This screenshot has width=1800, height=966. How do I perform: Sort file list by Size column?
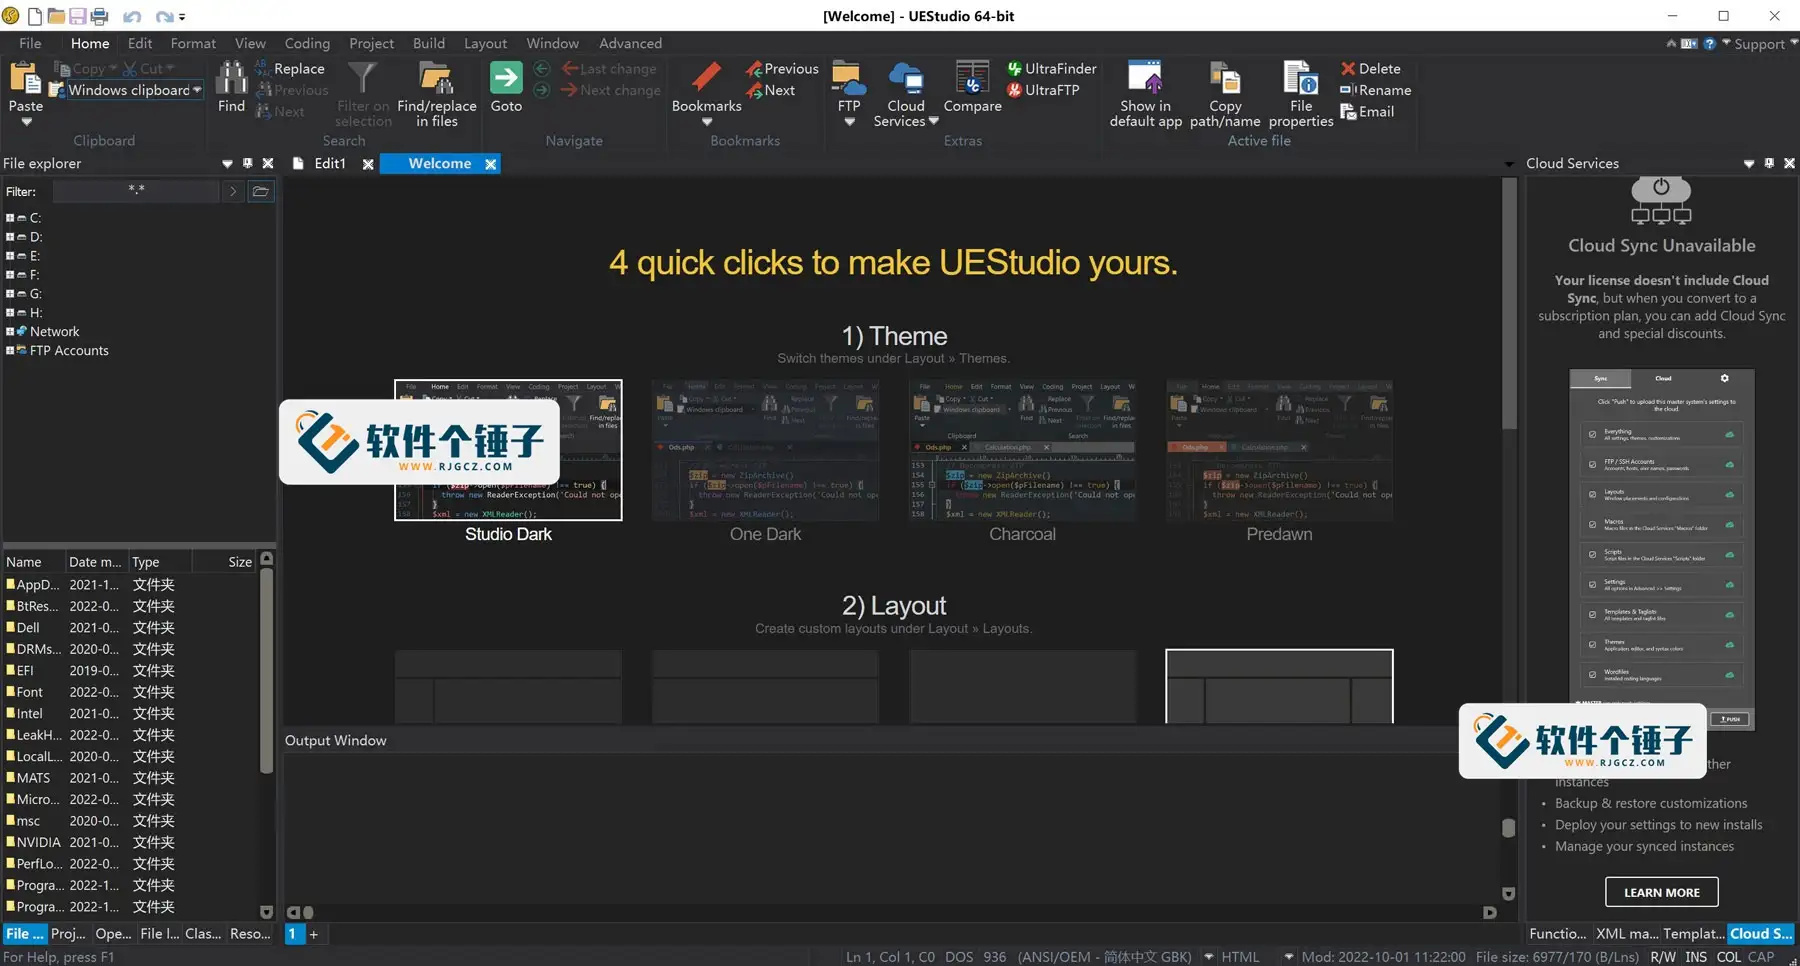point(225,562)
